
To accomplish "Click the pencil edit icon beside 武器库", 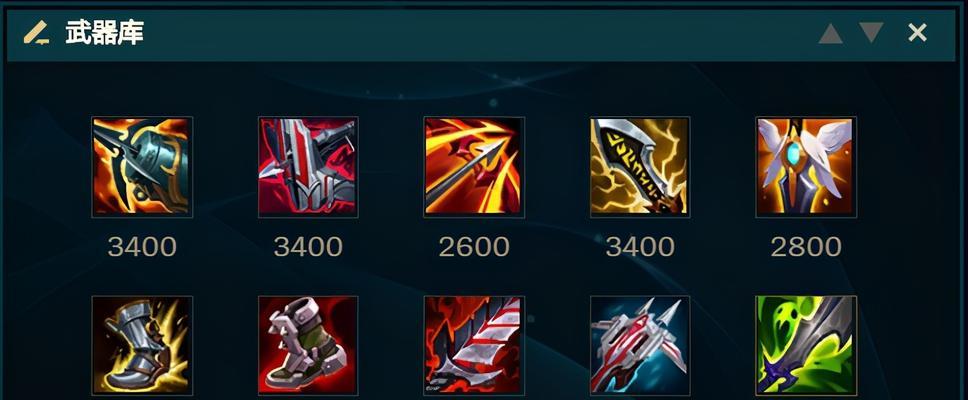I will [x=36, y=33].
